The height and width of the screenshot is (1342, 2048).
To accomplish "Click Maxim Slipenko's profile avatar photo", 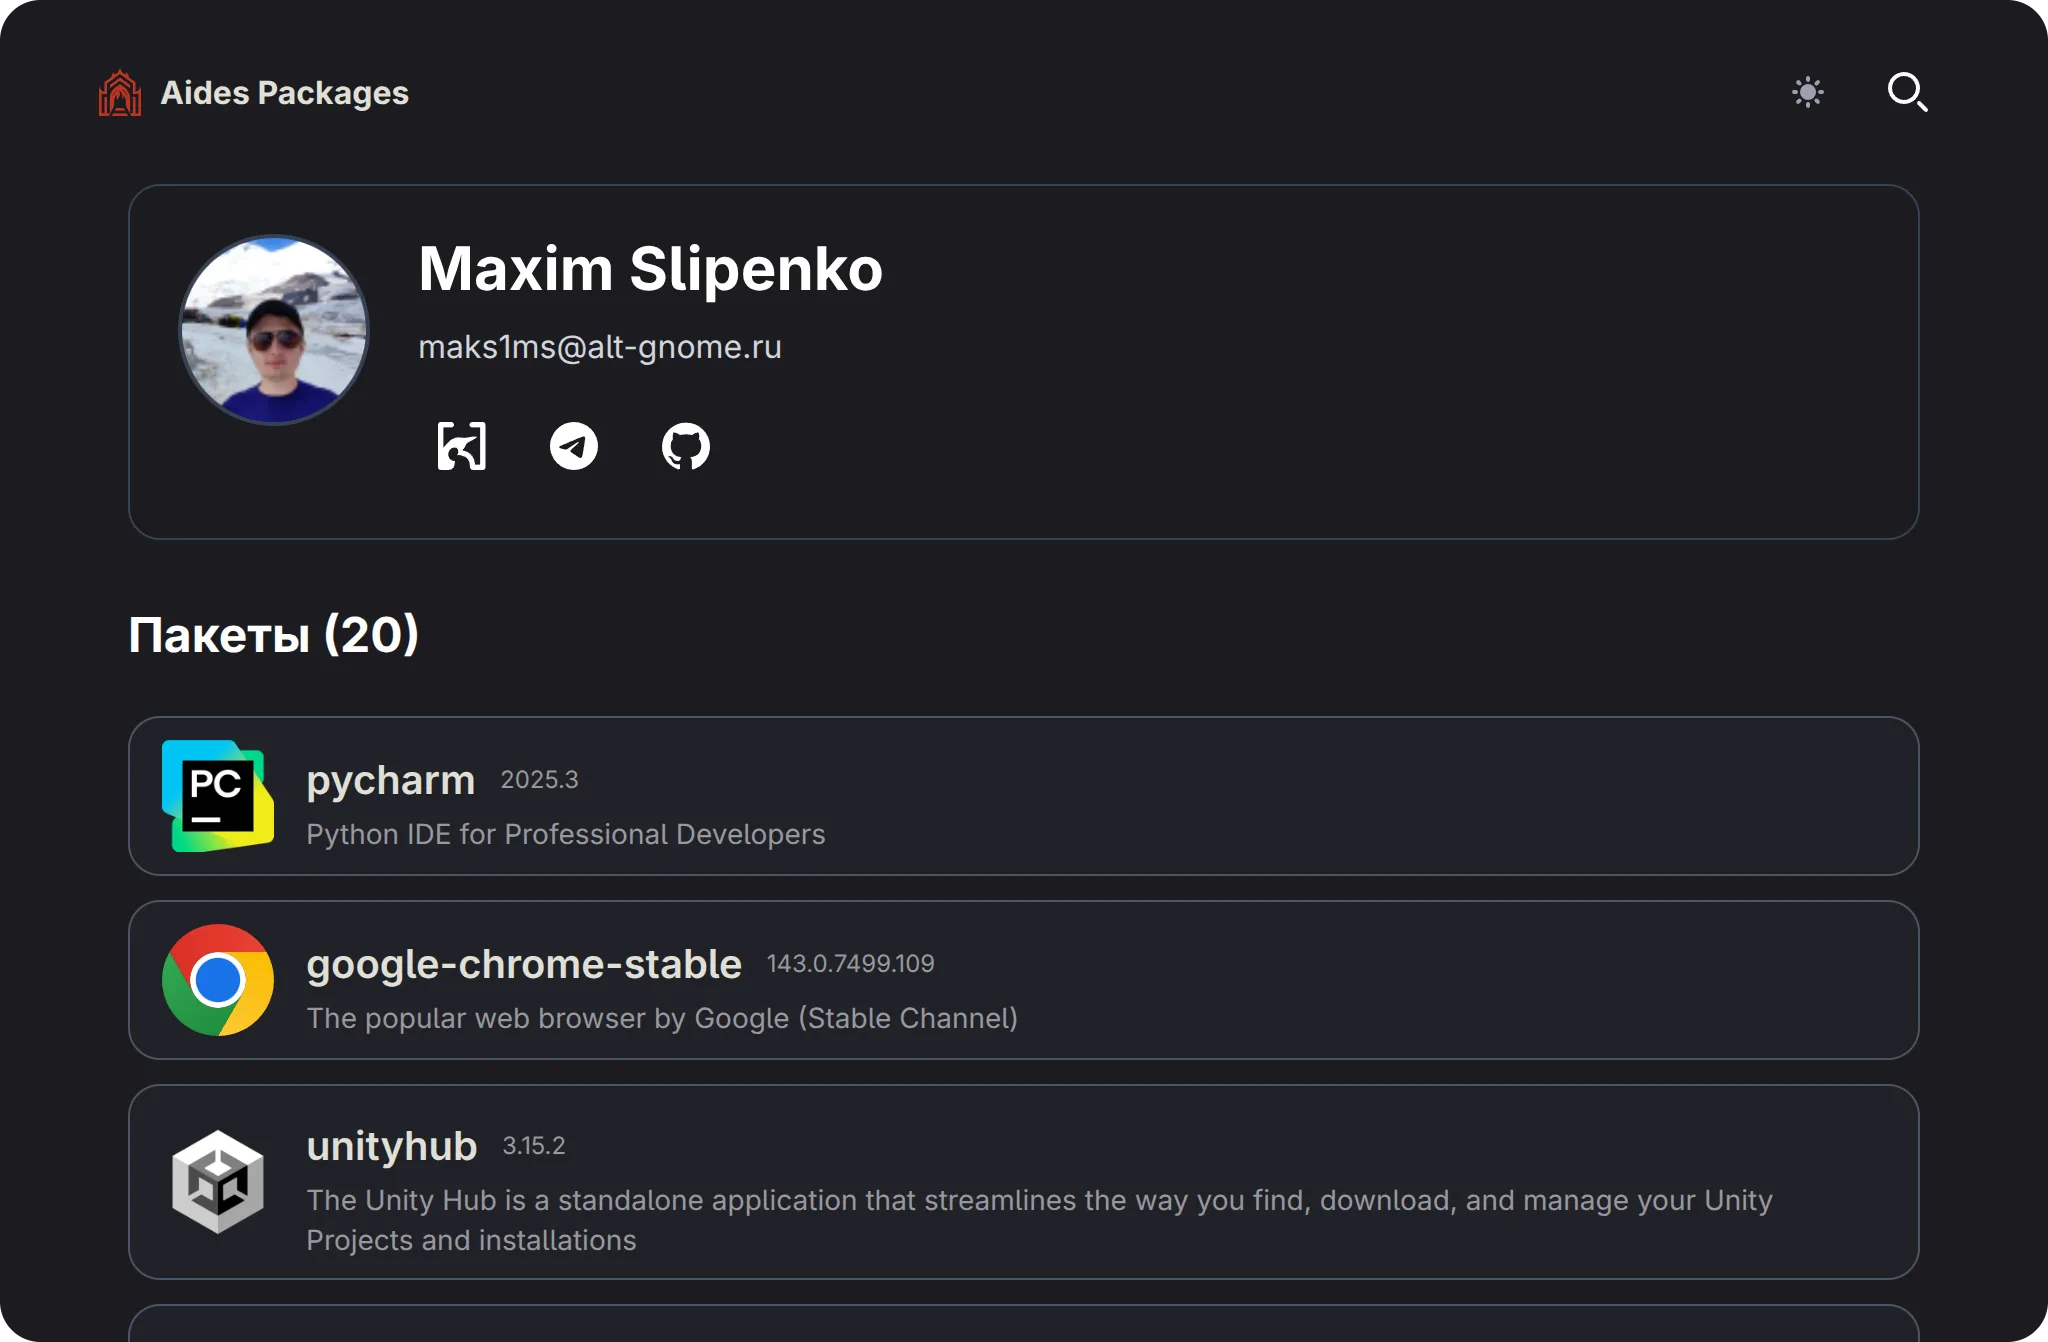I will point(274,330).
